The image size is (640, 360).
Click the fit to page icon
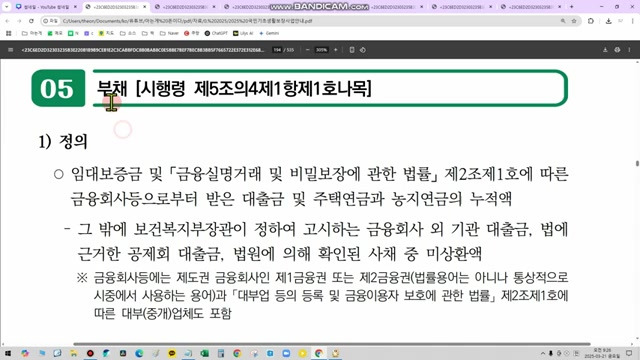click(352, 50)
